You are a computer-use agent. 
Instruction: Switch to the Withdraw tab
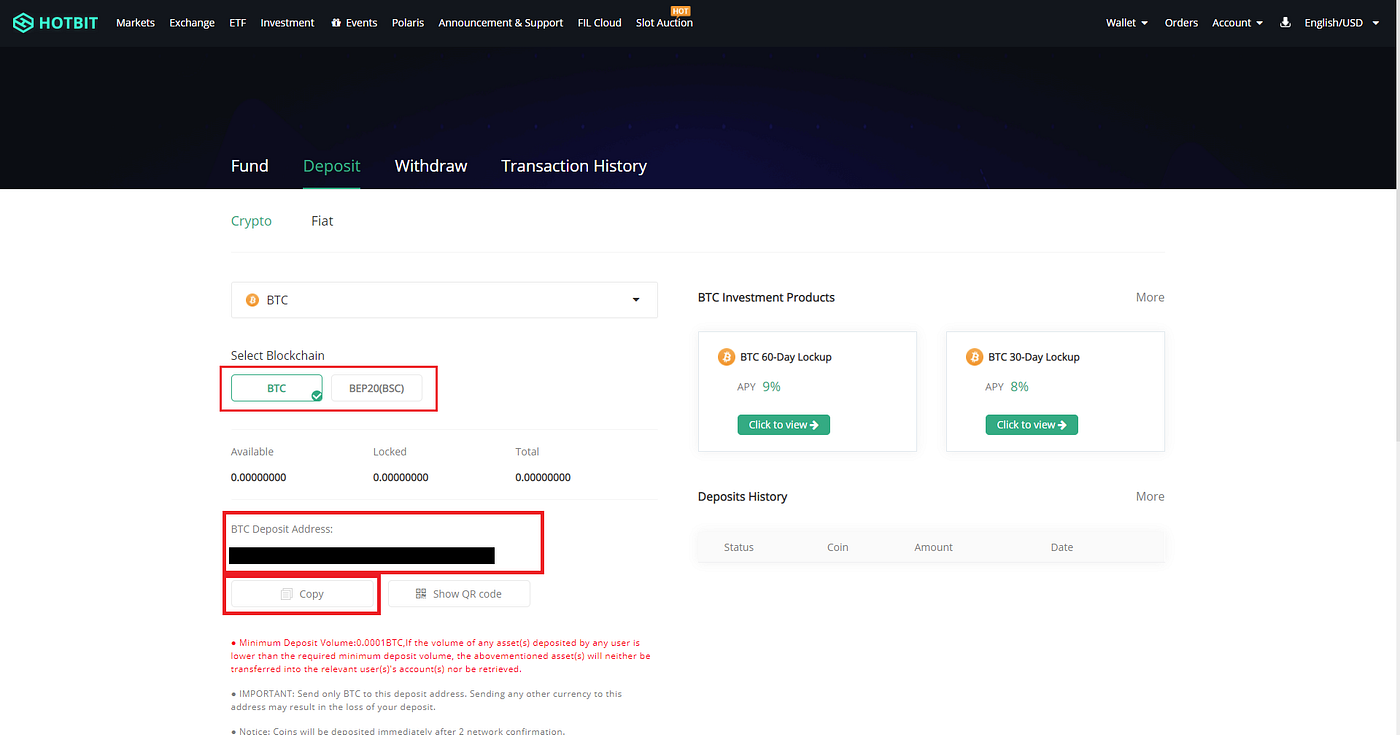tap(431, 166)
